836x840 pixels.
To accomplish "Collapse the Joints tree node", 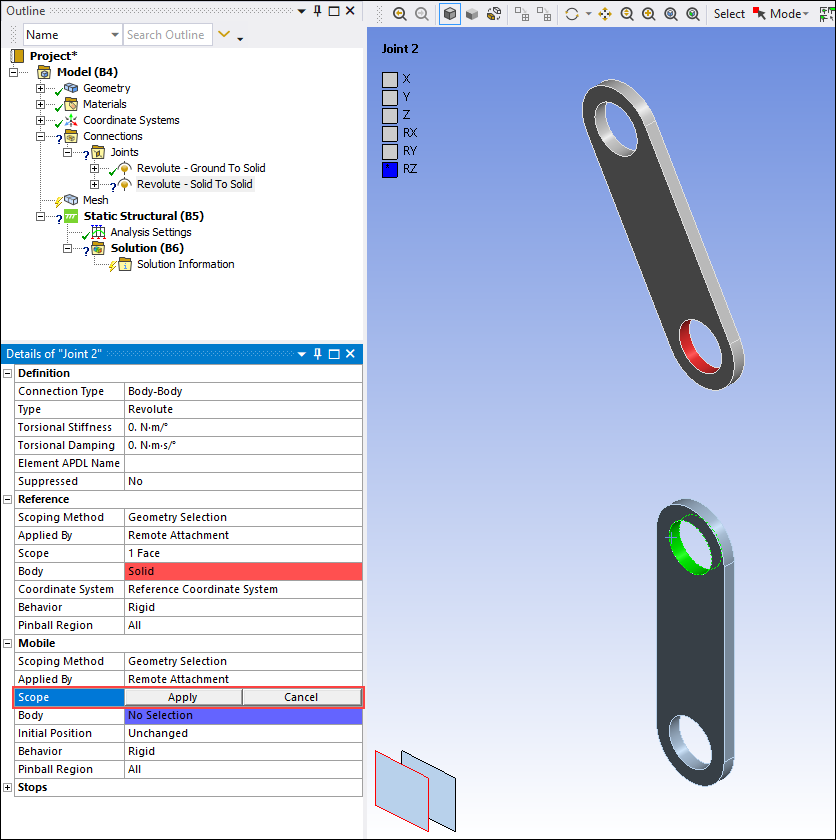I will 67,152.
